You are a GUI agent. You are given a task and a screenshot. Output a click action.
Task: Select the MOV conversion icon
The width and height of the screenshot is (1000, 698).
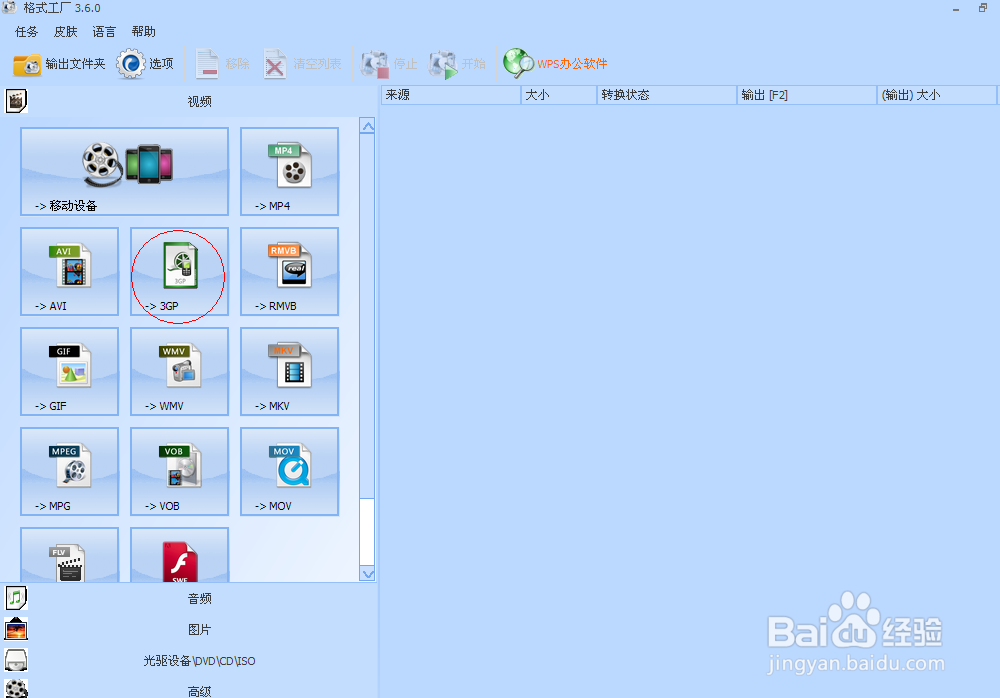point(290,472)
